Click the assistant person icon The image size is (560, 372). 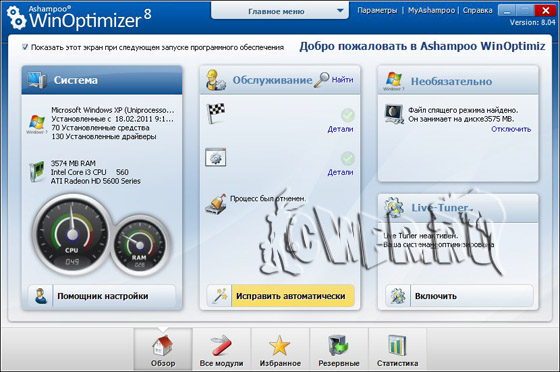tap(41, 296)
